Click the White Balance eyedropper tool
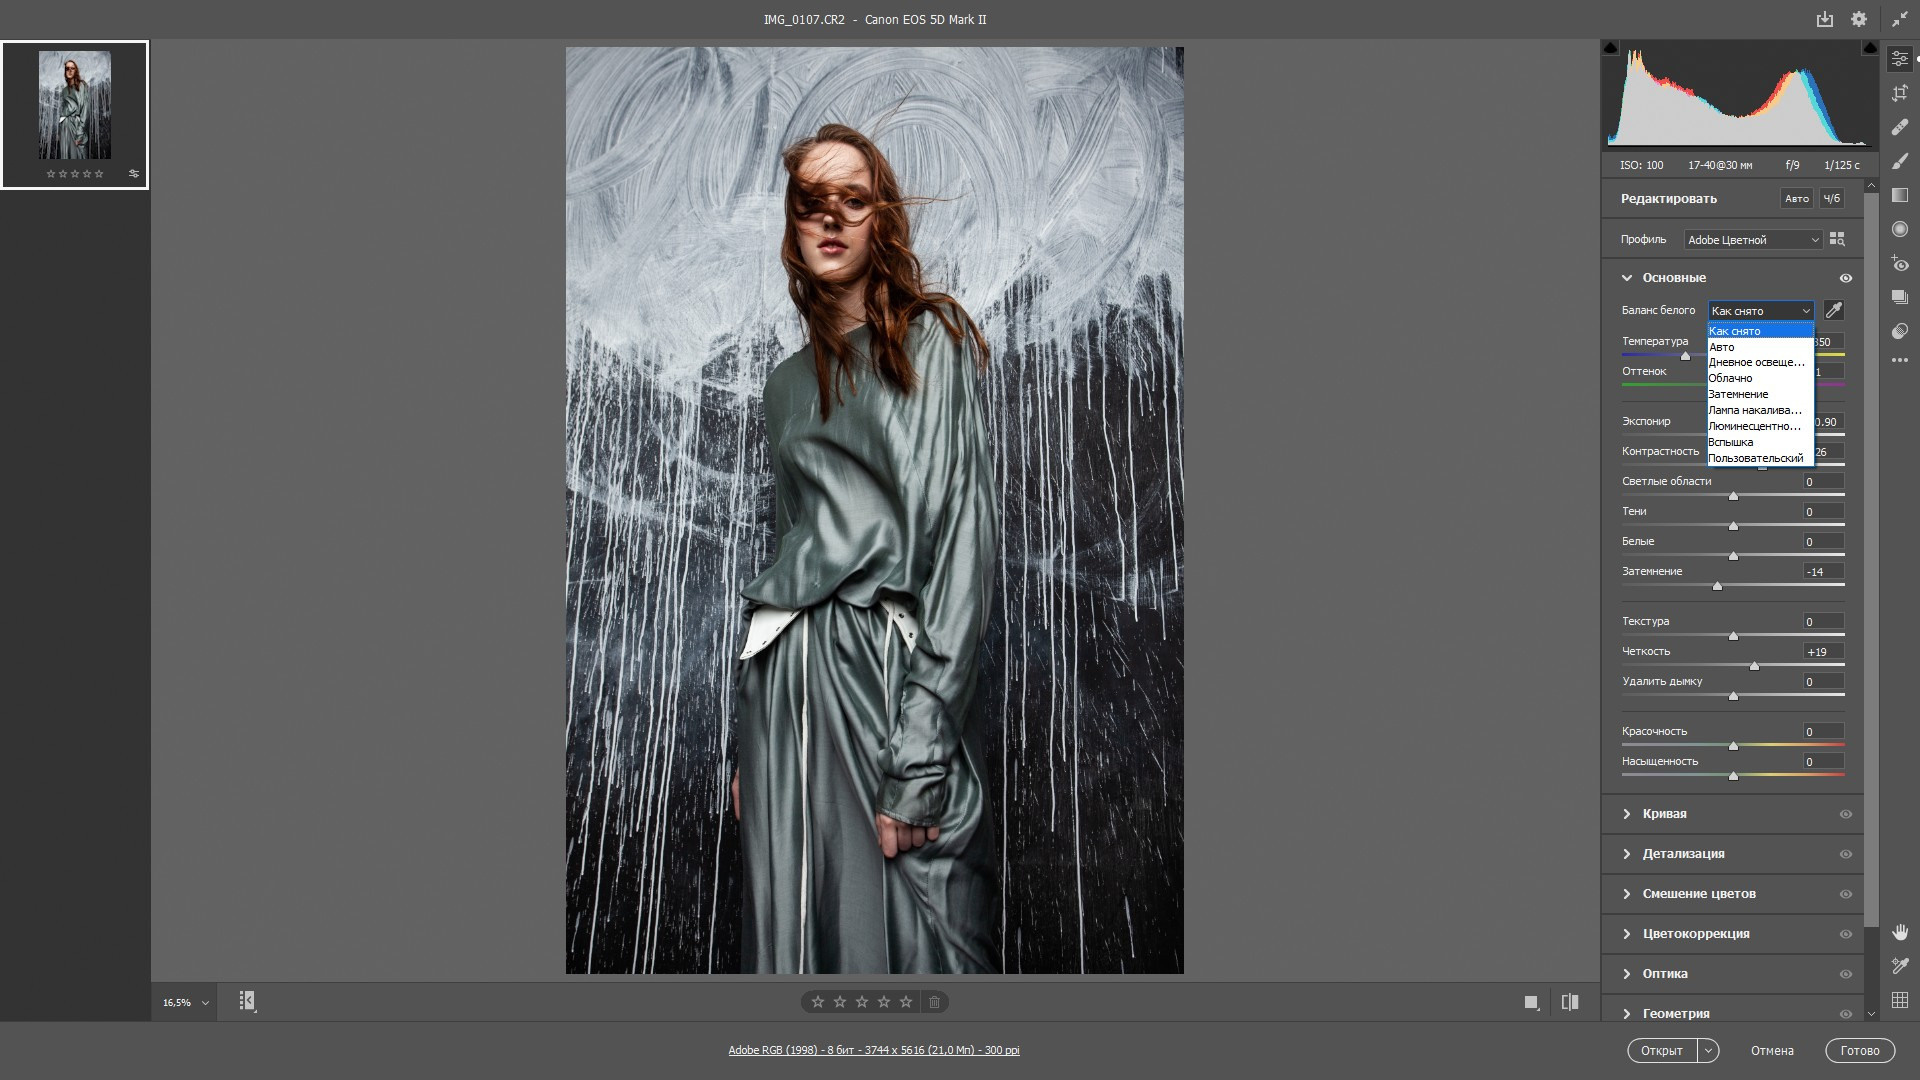This screenshot has height=1080, width=1920. [x=1834, y=310]
